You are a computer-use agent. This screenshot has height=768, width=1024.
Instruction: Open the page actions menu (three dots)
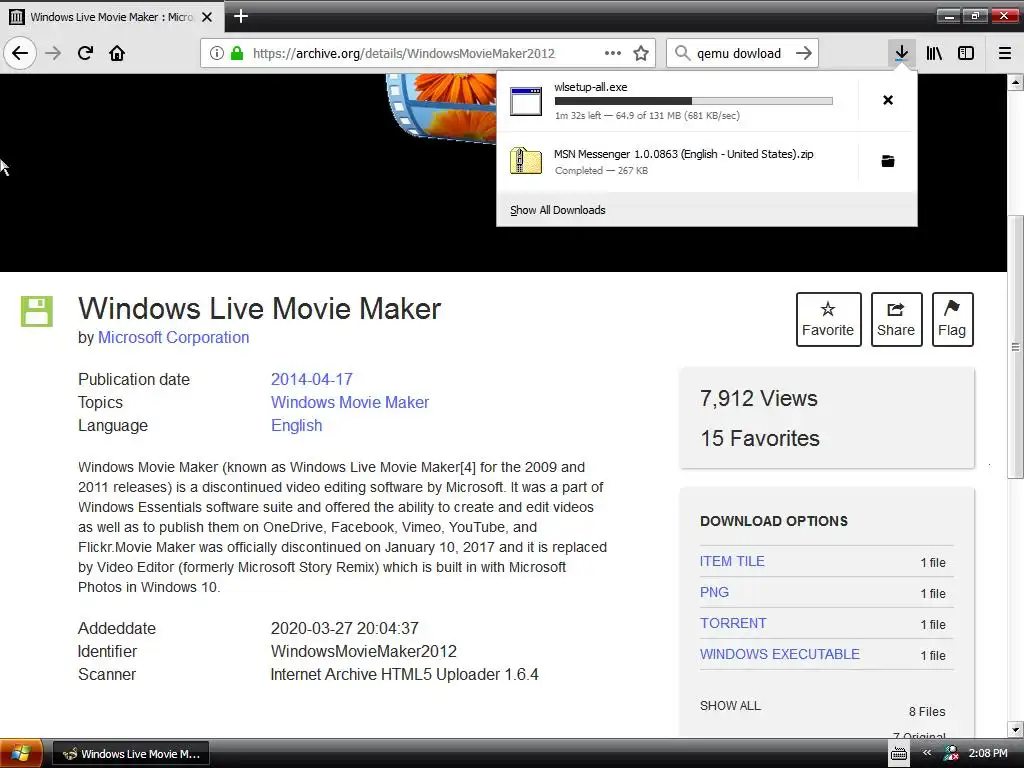point(613,53)
